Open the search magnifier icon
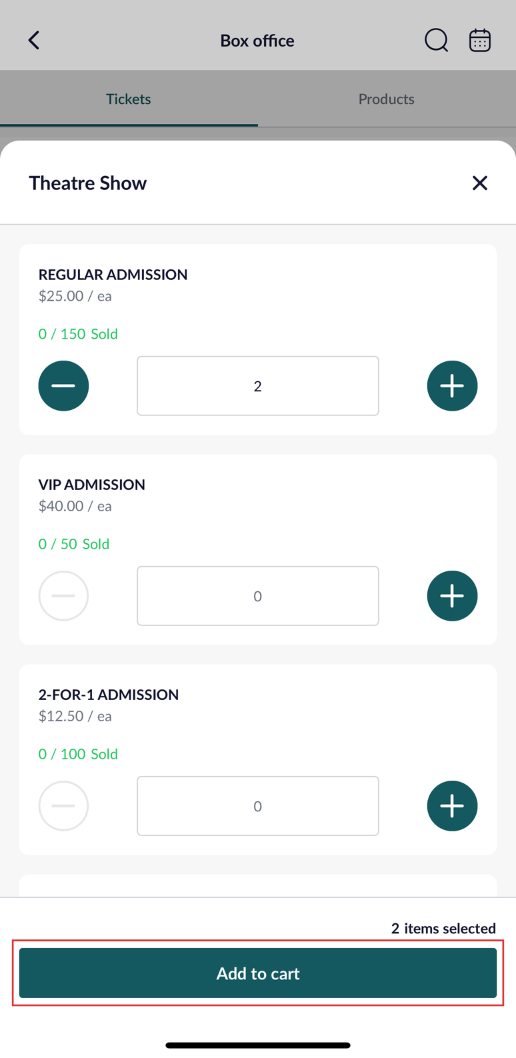Image resolution: width=516 pixels, height=1058 pixels. tap(436, 40)
